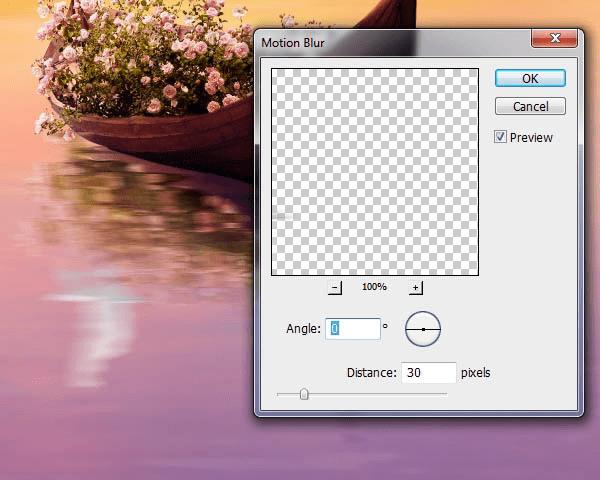
Task: Click the Distance slider handle
Action: [x=304, y=394]
